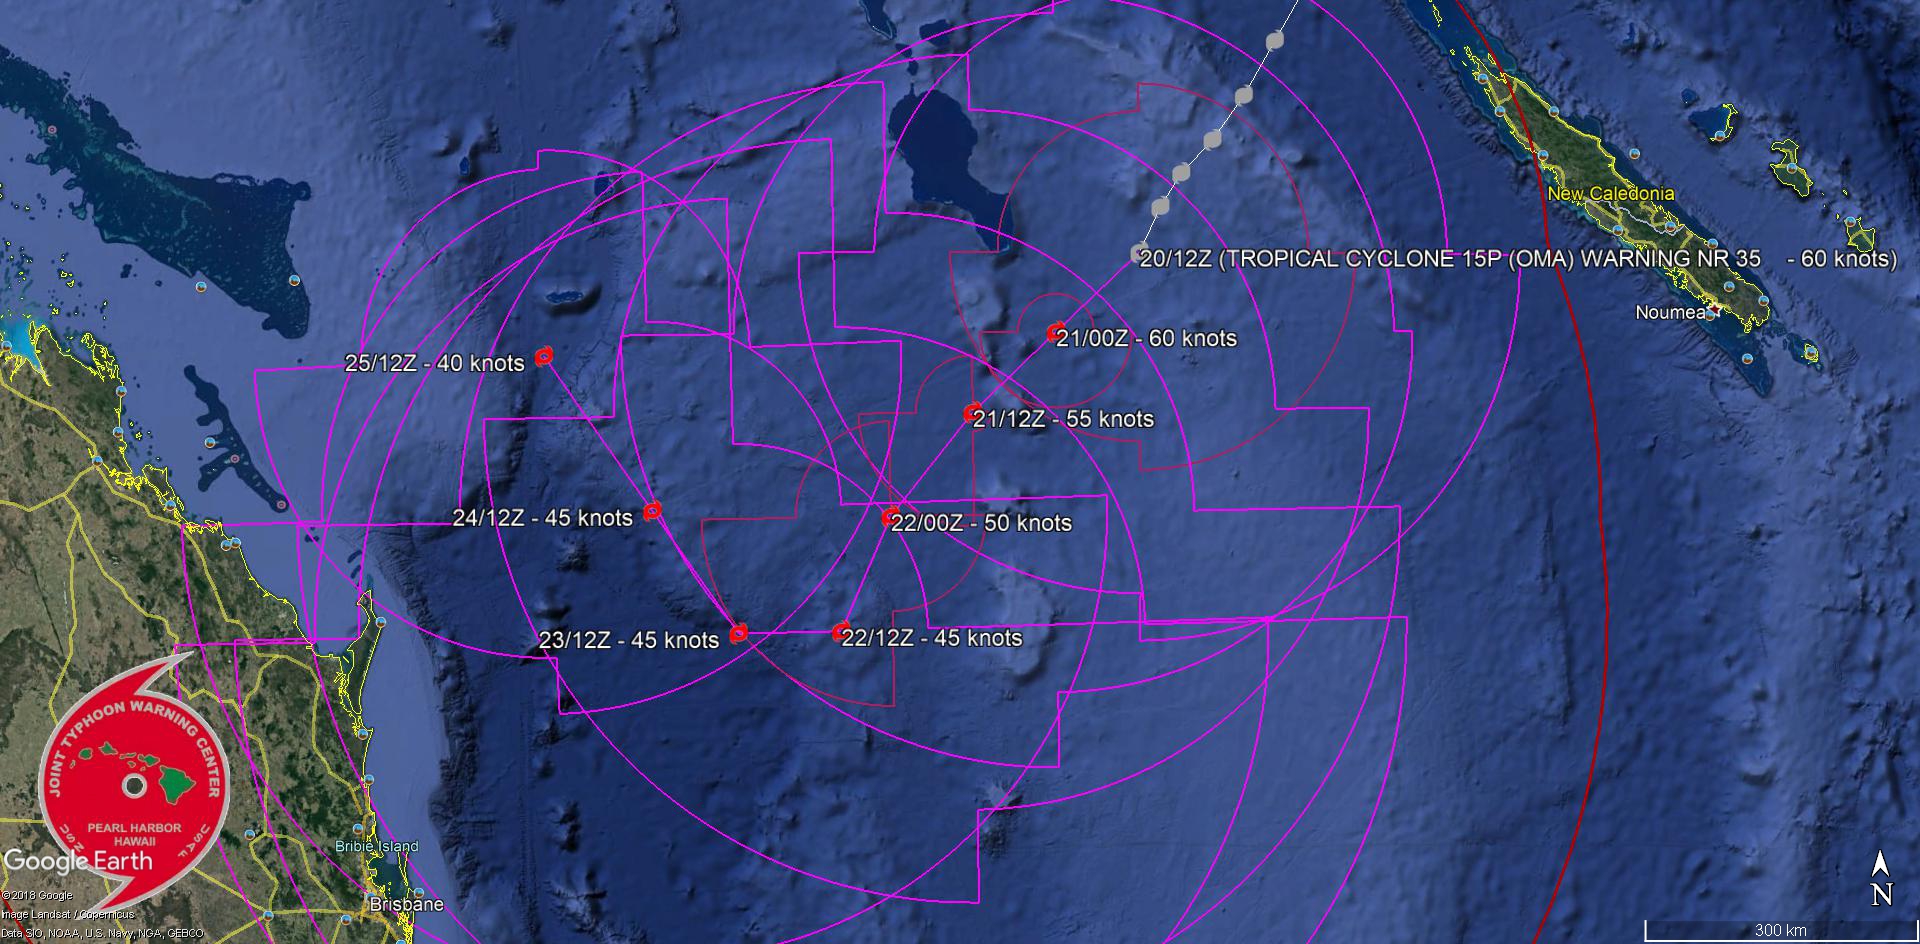
Task: Click the 22/00Z cyclone forecast position icon
Action: 890,517
